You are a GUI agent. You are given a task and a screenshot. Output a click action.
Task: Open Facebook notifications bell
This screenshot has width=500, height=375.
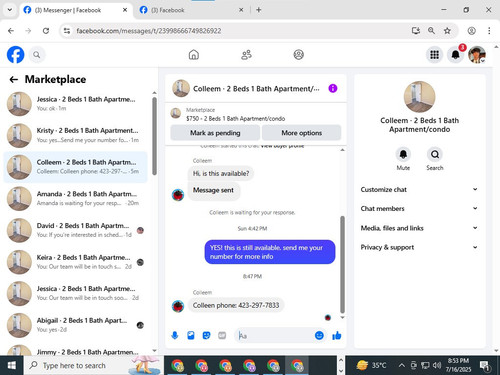pos(456,55)
